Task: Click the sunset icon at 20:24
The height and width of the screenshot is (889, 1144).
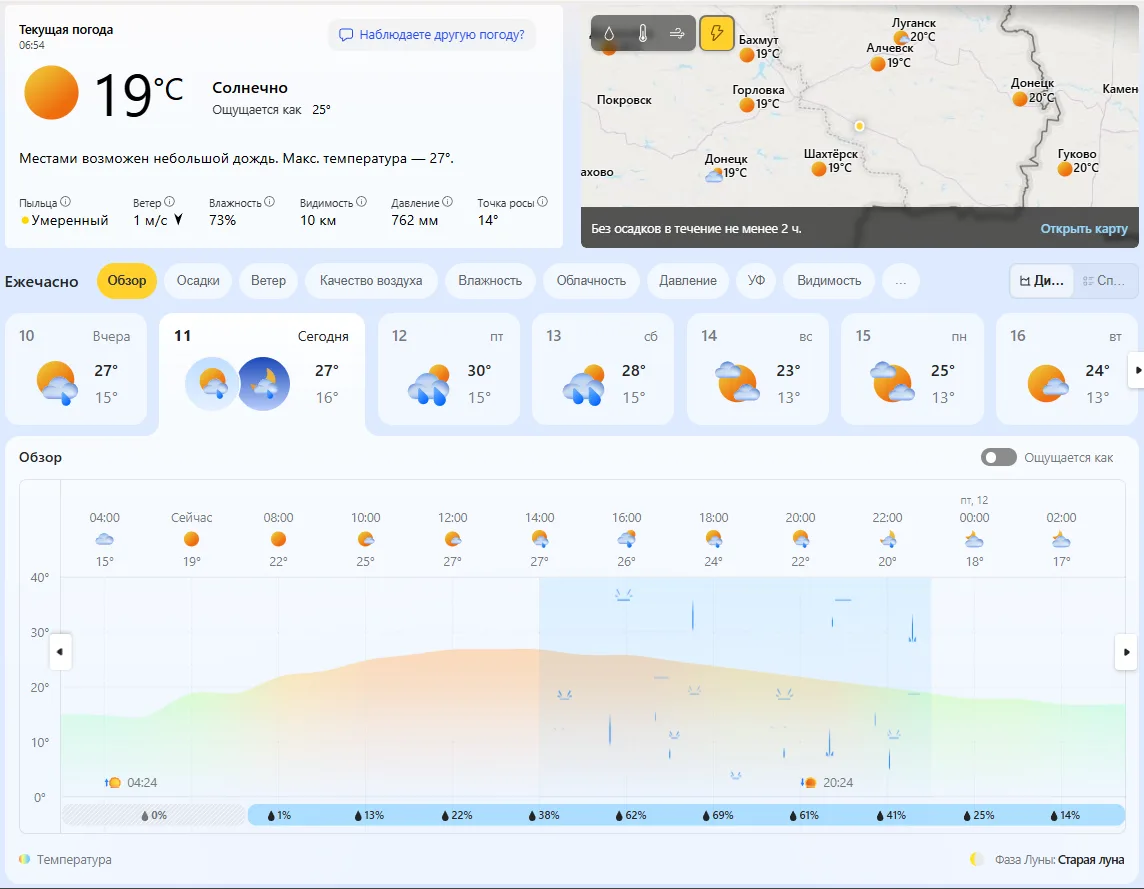Action: point(808,782)
